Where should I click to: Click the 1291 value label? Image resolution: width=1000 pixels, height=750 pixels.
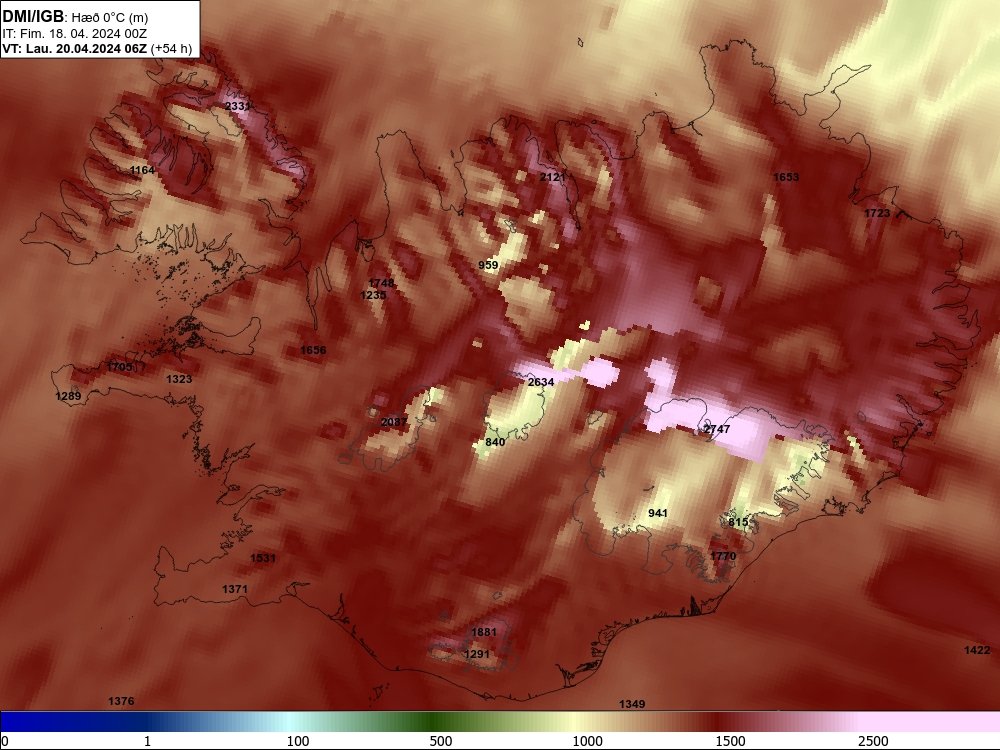click(x=476, y=654)
